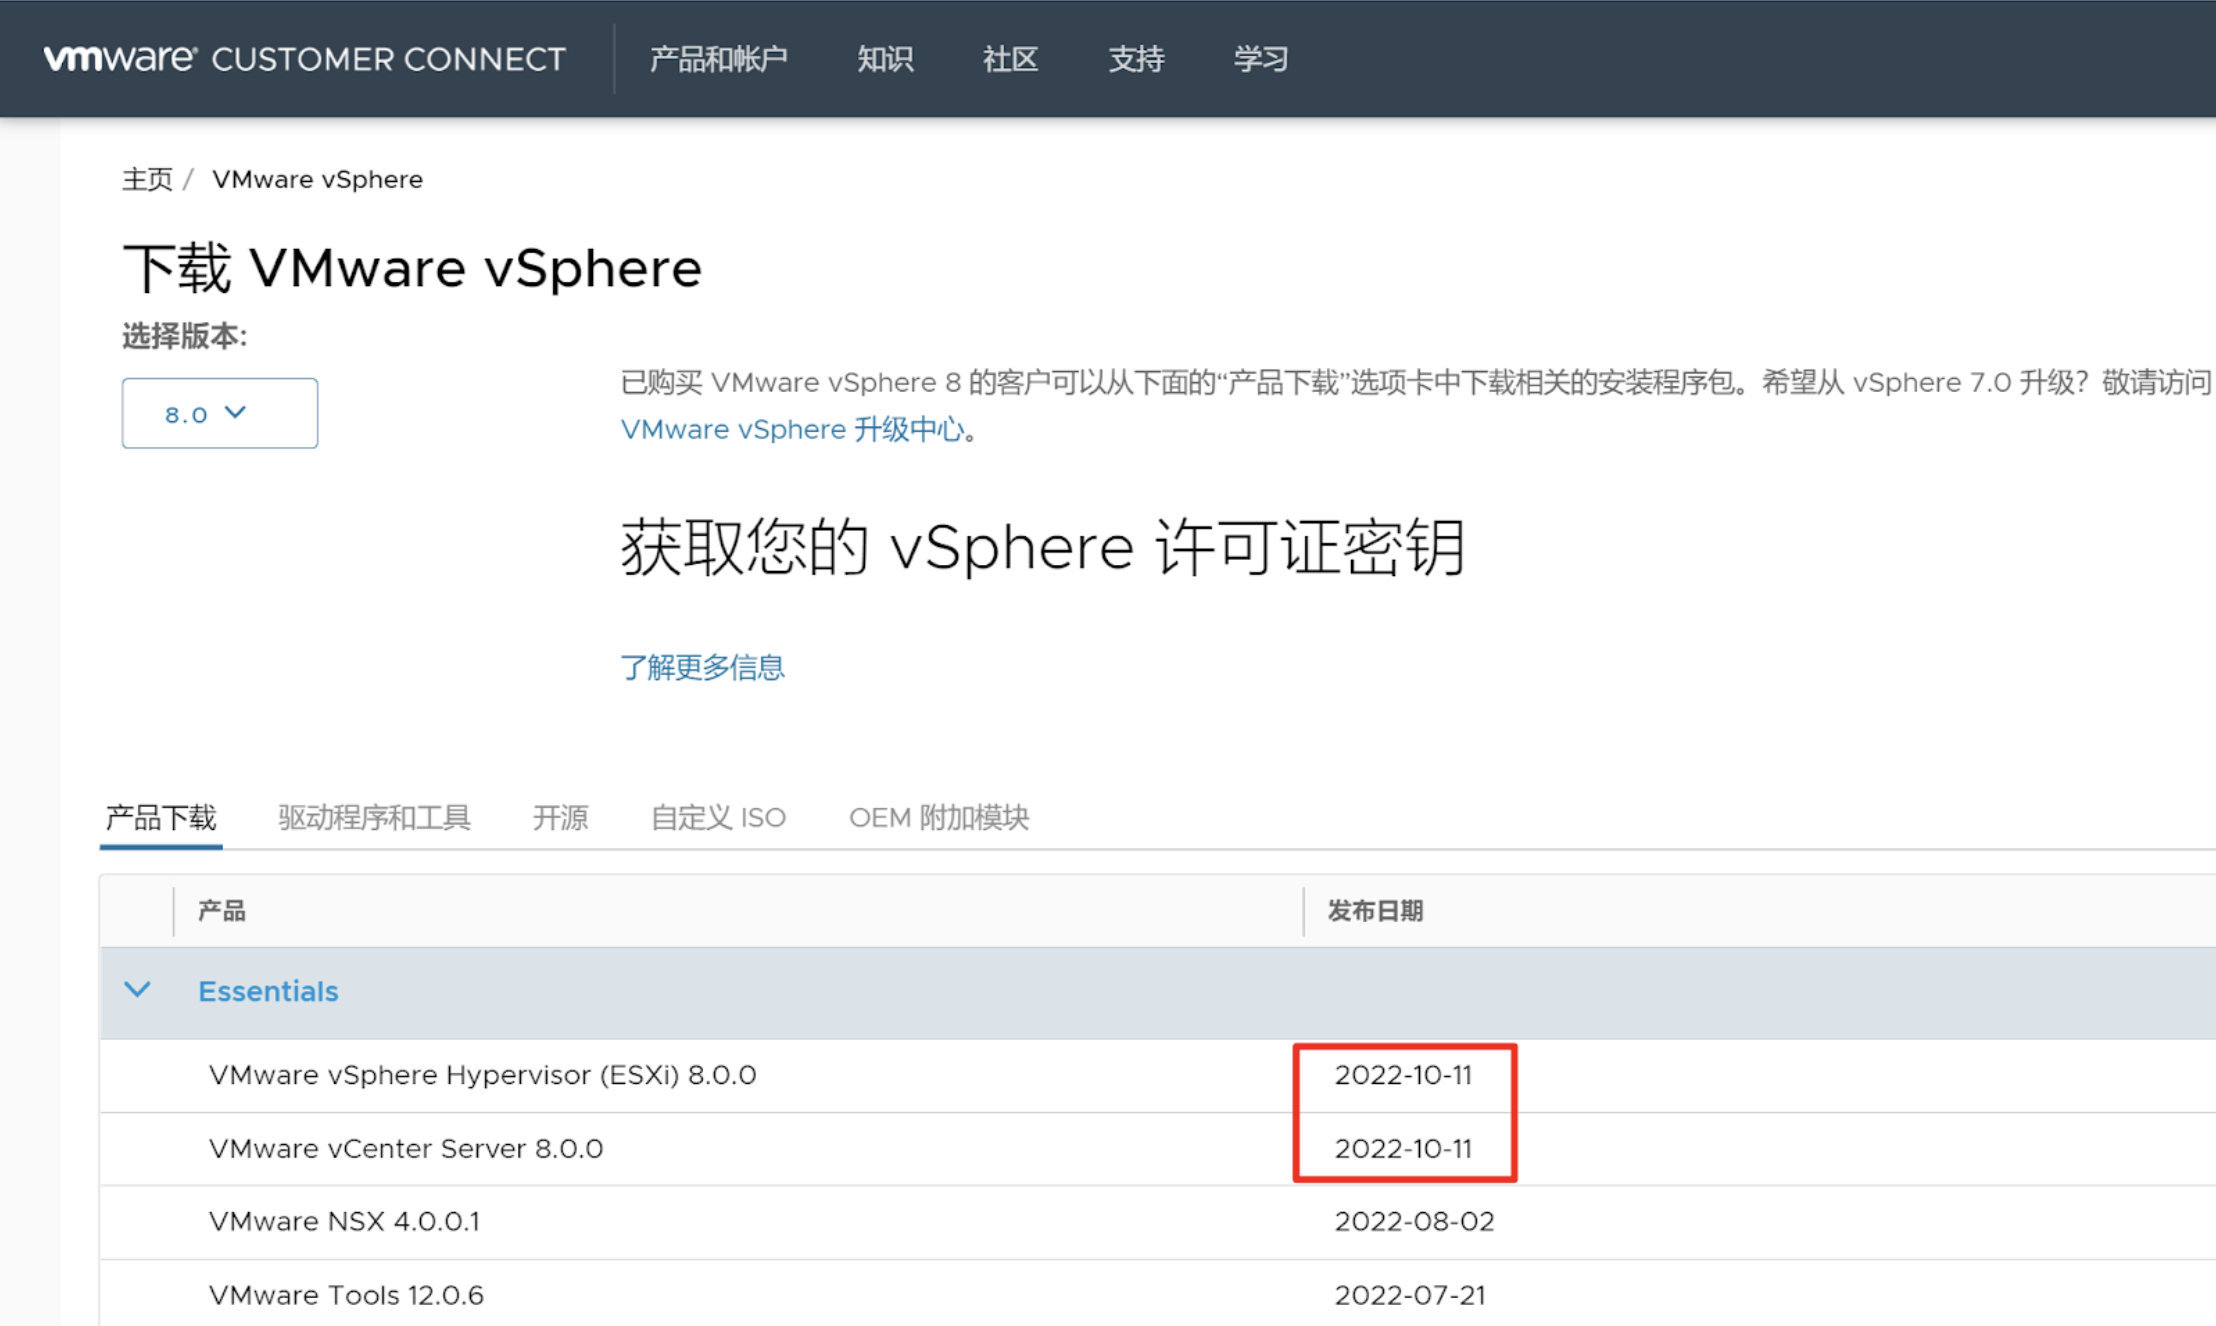This screenshot has height=1326, width=2216.
Task: Open the 8.0 version dropdown
Action: (x=220, y=413)
